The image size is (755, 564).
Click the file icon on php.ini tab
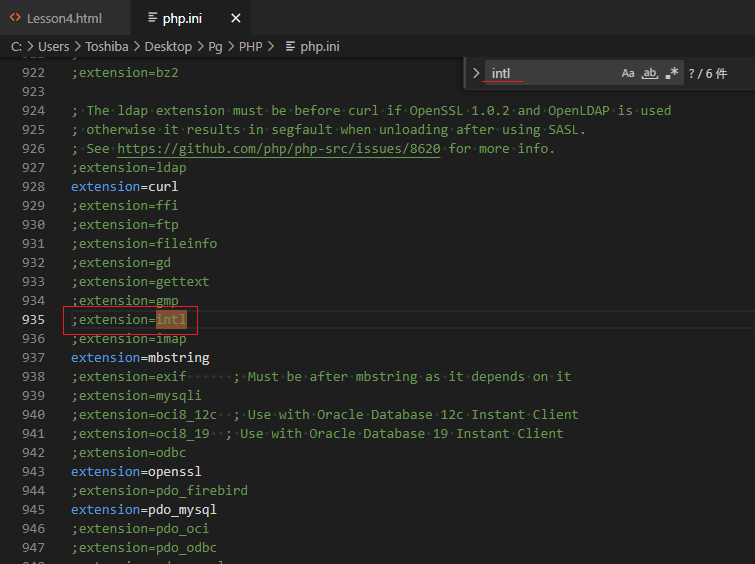(152, 18)
